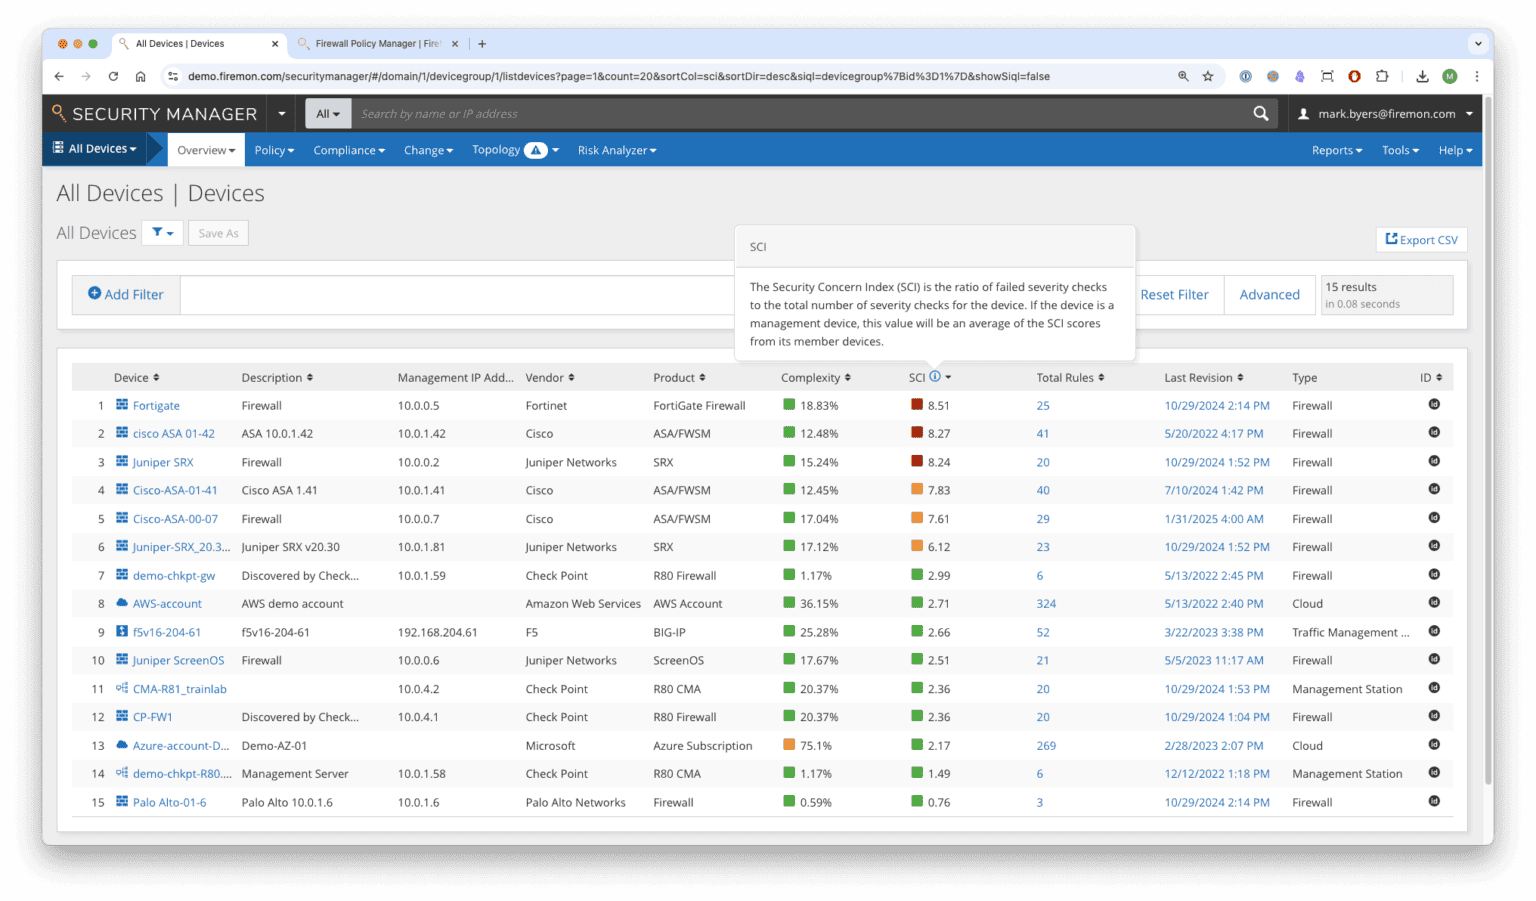This screenshot has width=1536, height=901.
Task: Toggle the Device column sort arrows
Action: pyautogui.click(x=157, y=377)
